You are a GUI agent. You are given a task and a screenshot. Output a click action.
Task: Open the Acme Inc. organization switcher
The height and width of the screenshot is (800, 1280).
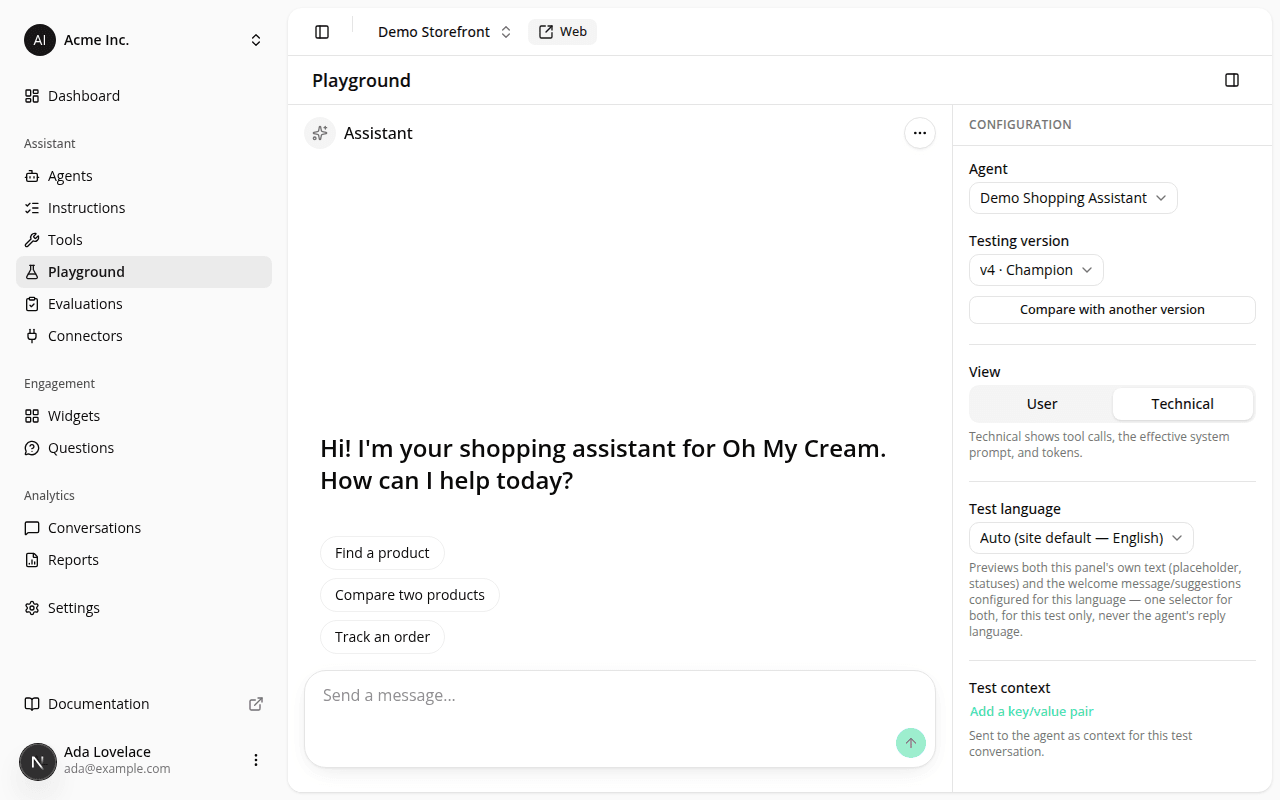tap(144, 40)
